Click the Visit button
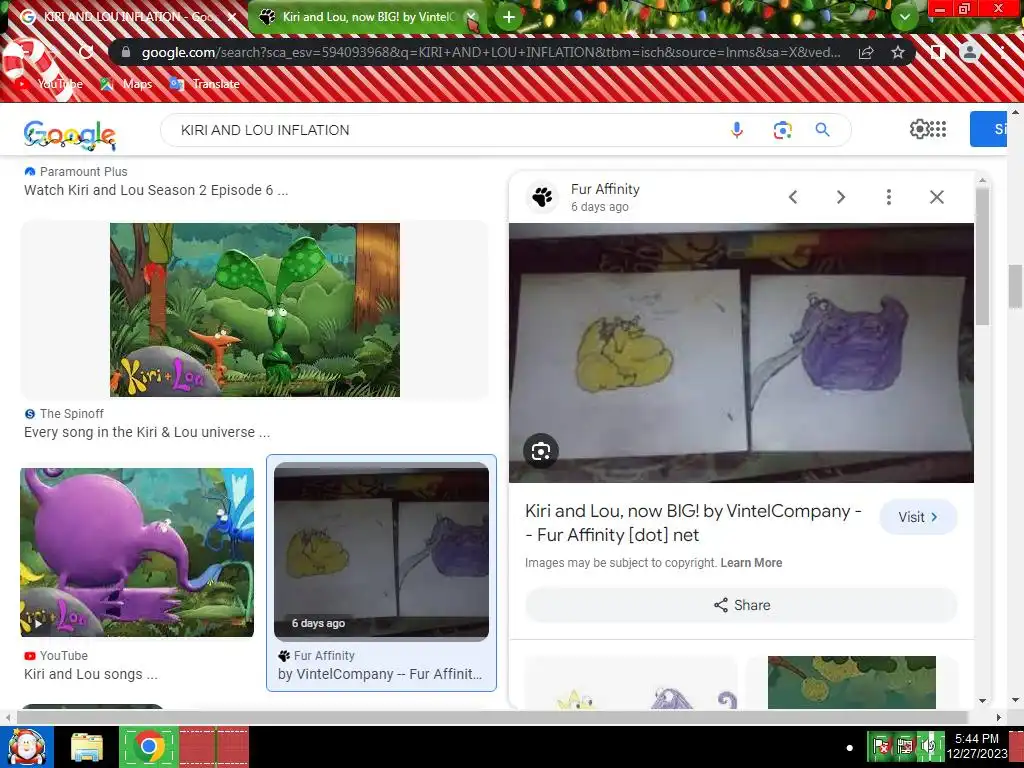Screen dimensions: 1024x768 click(x=918, y=517)
